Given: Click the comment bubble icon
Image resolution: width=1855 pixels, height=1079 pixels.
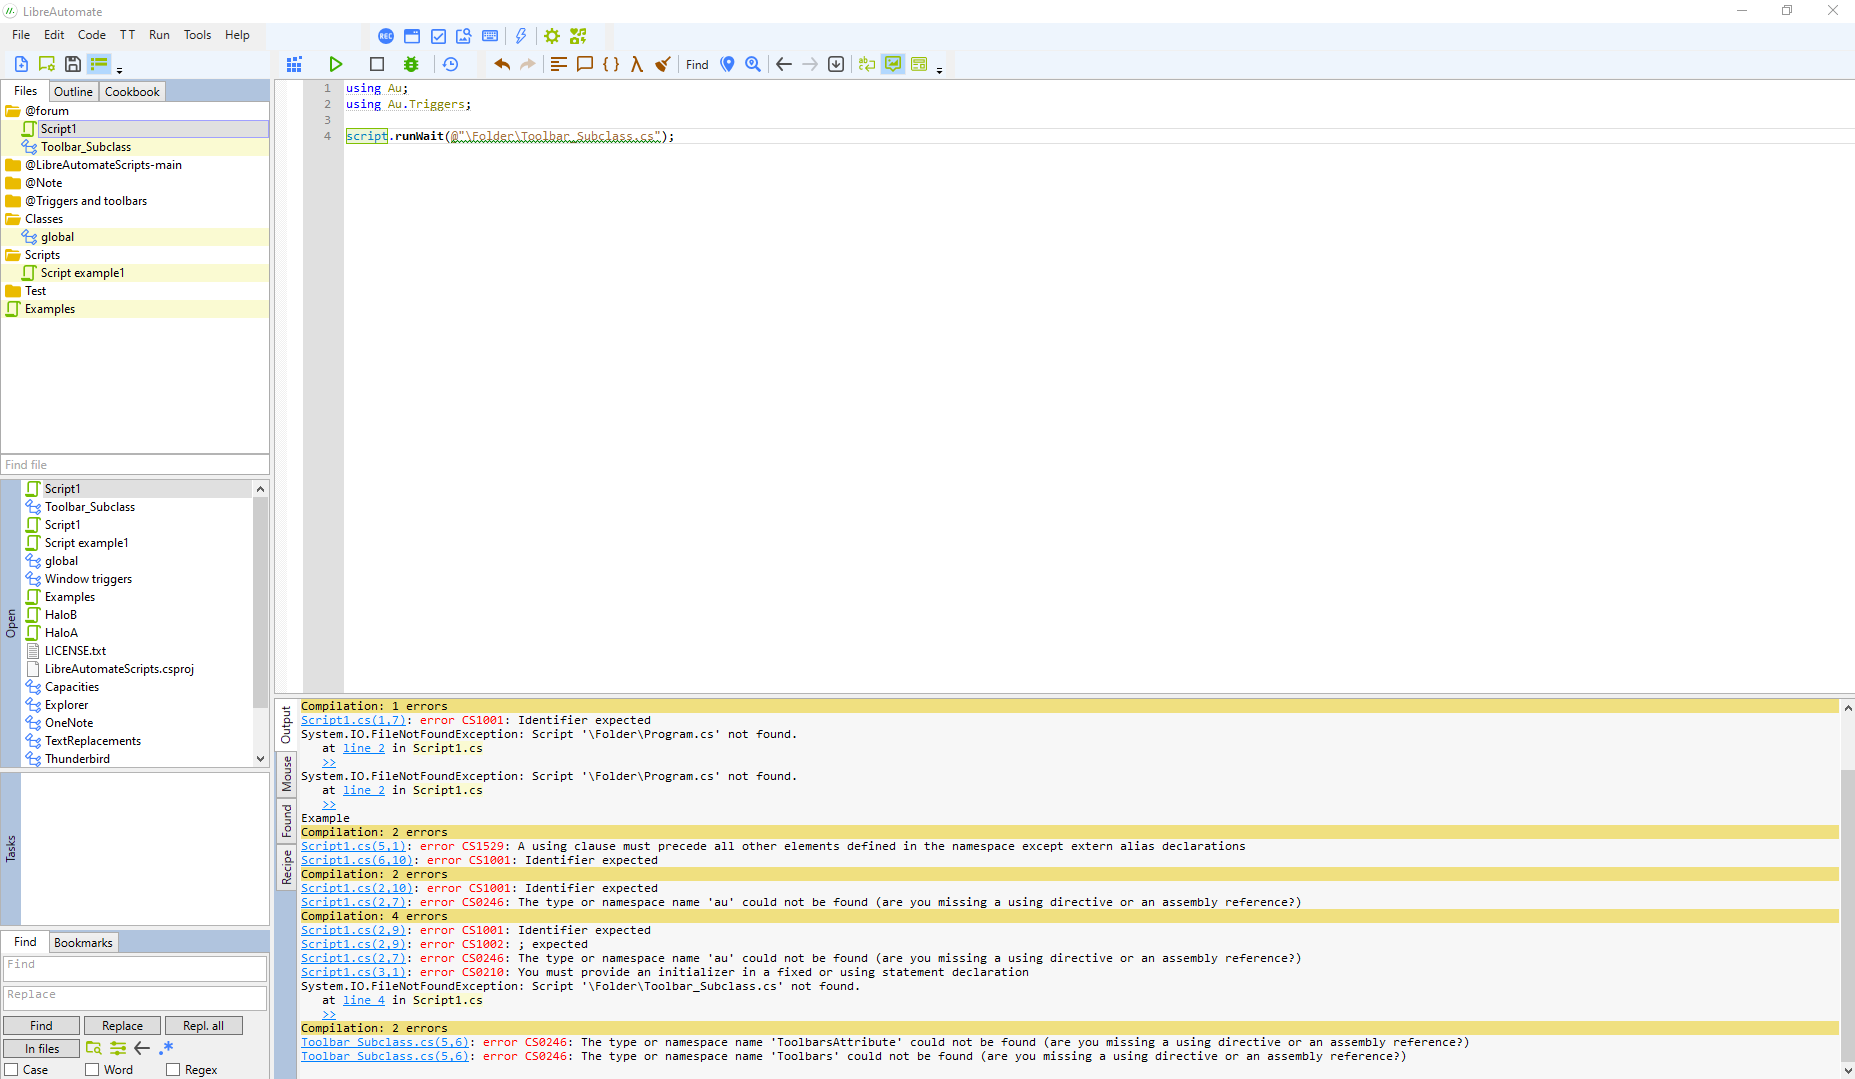Looking at the screenshot, I should [x=585, y=64].
